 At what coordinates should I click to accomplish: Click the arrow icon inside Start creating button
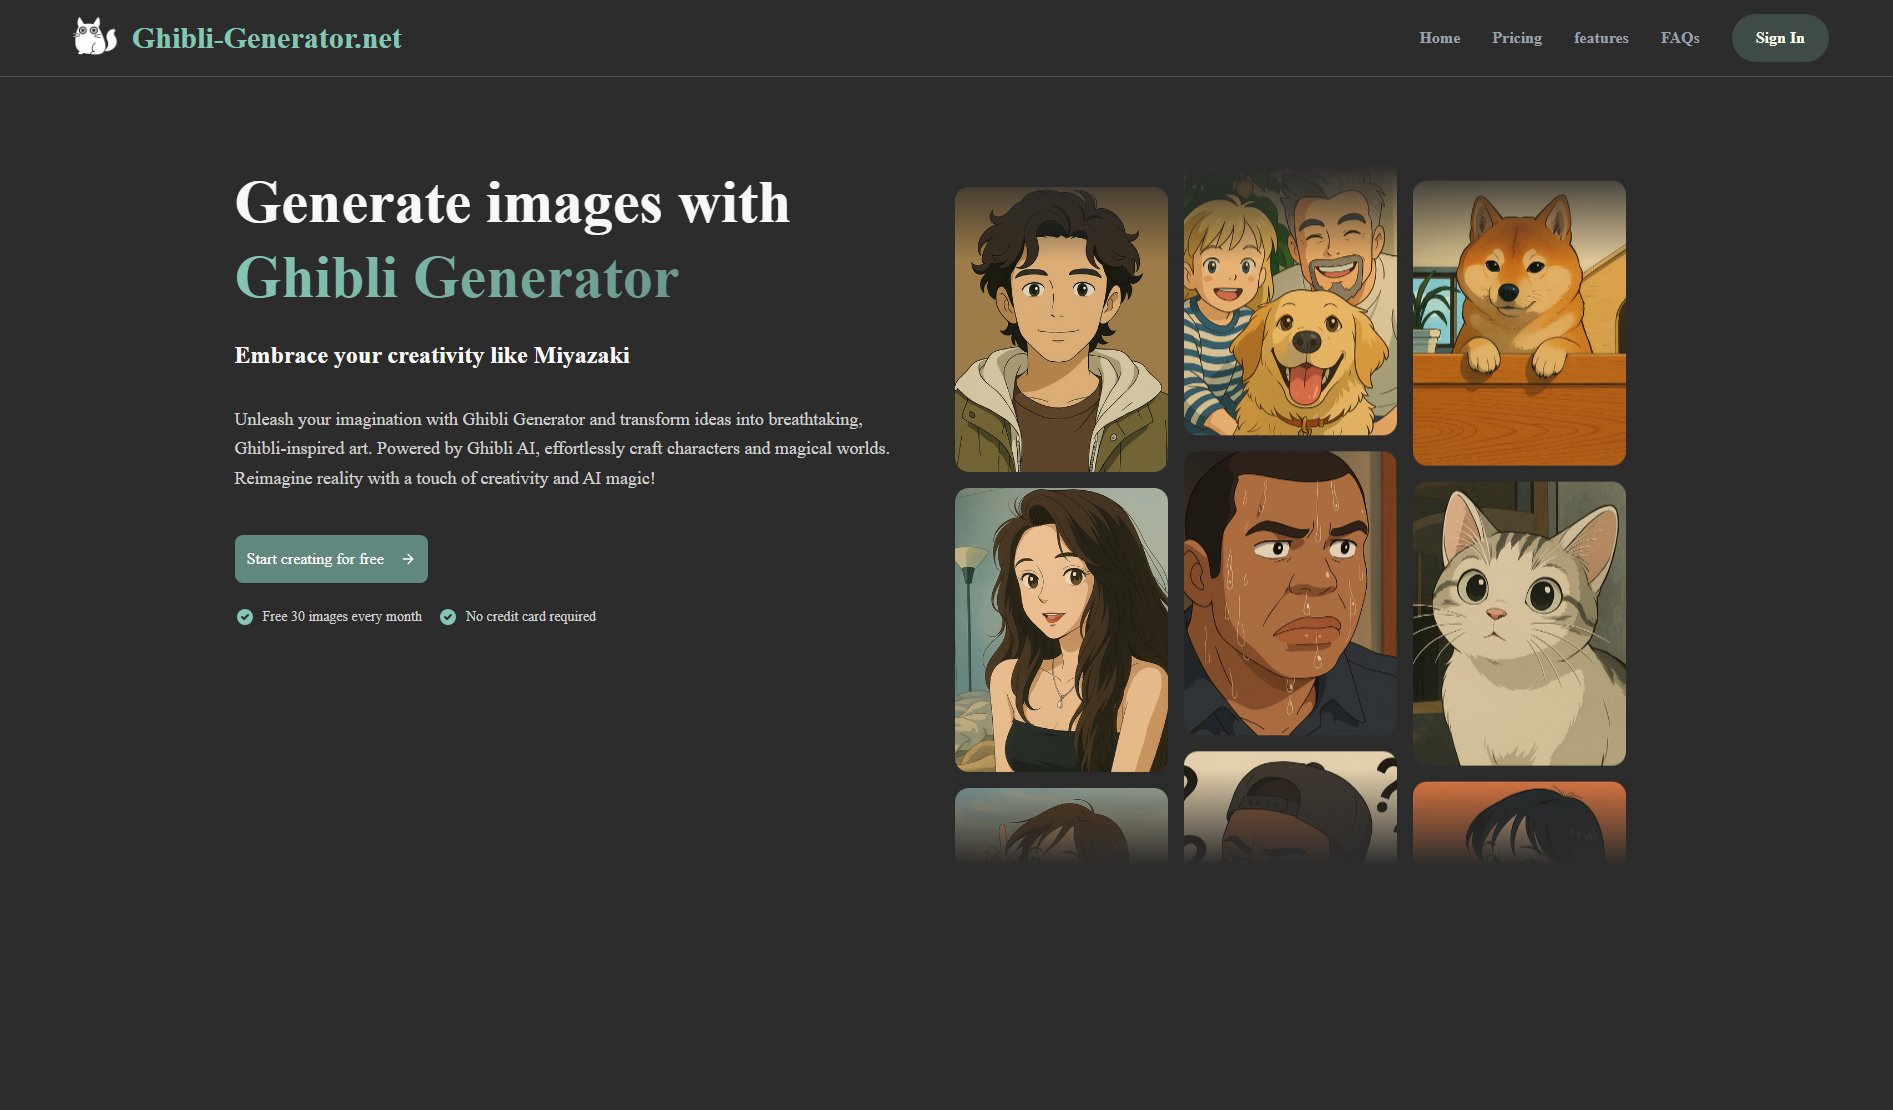point(406,559)
